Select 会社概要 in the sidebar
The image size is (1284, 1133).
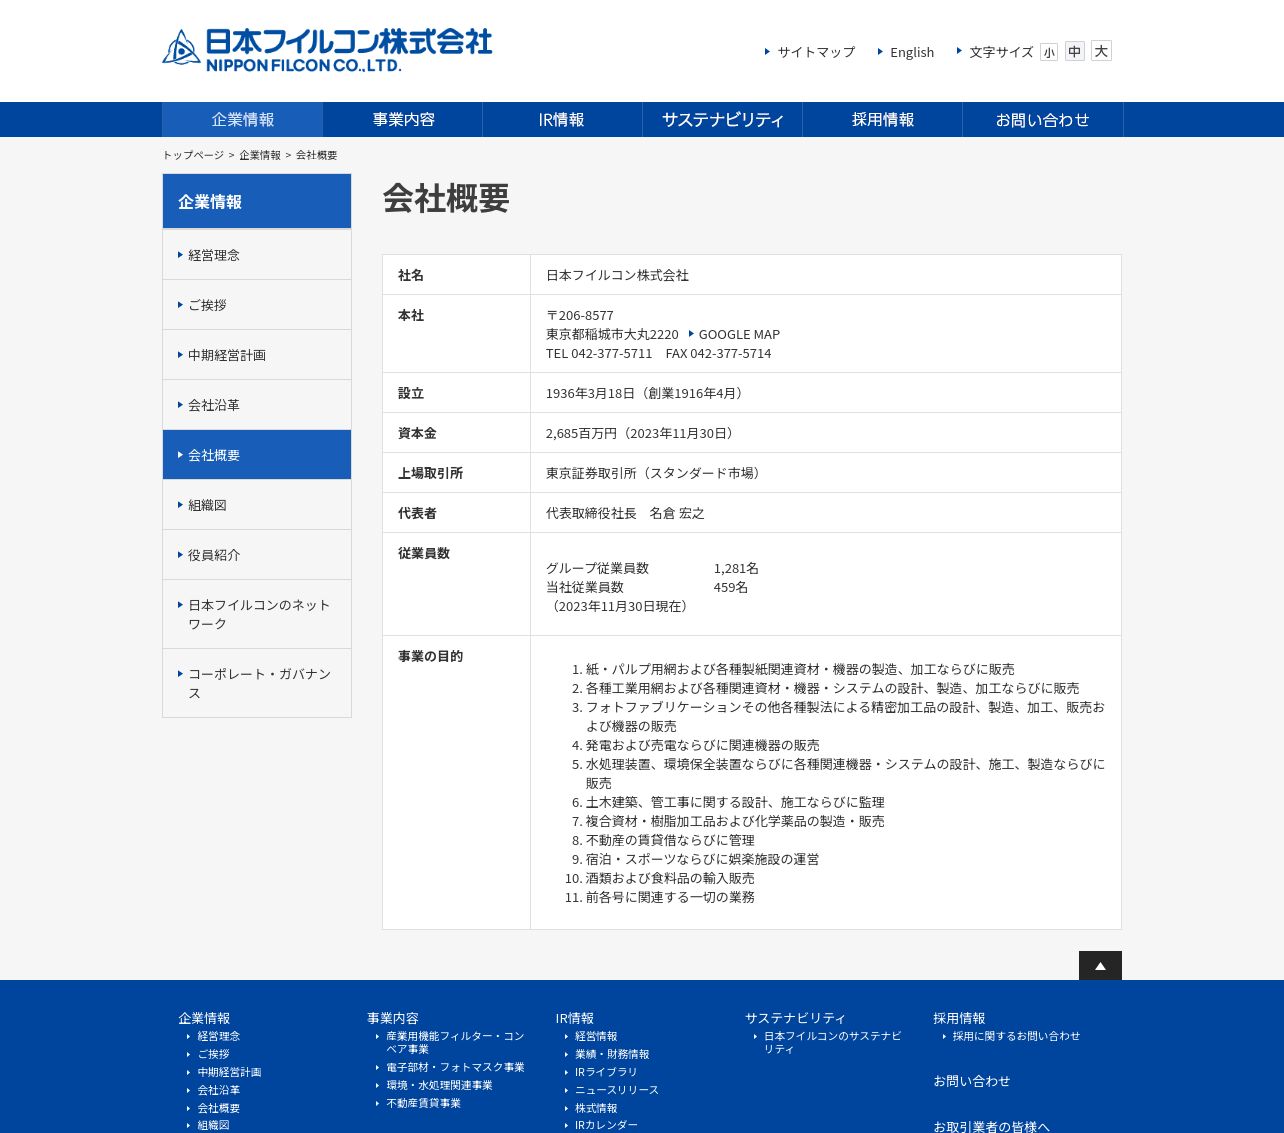[x=257, y=455]
